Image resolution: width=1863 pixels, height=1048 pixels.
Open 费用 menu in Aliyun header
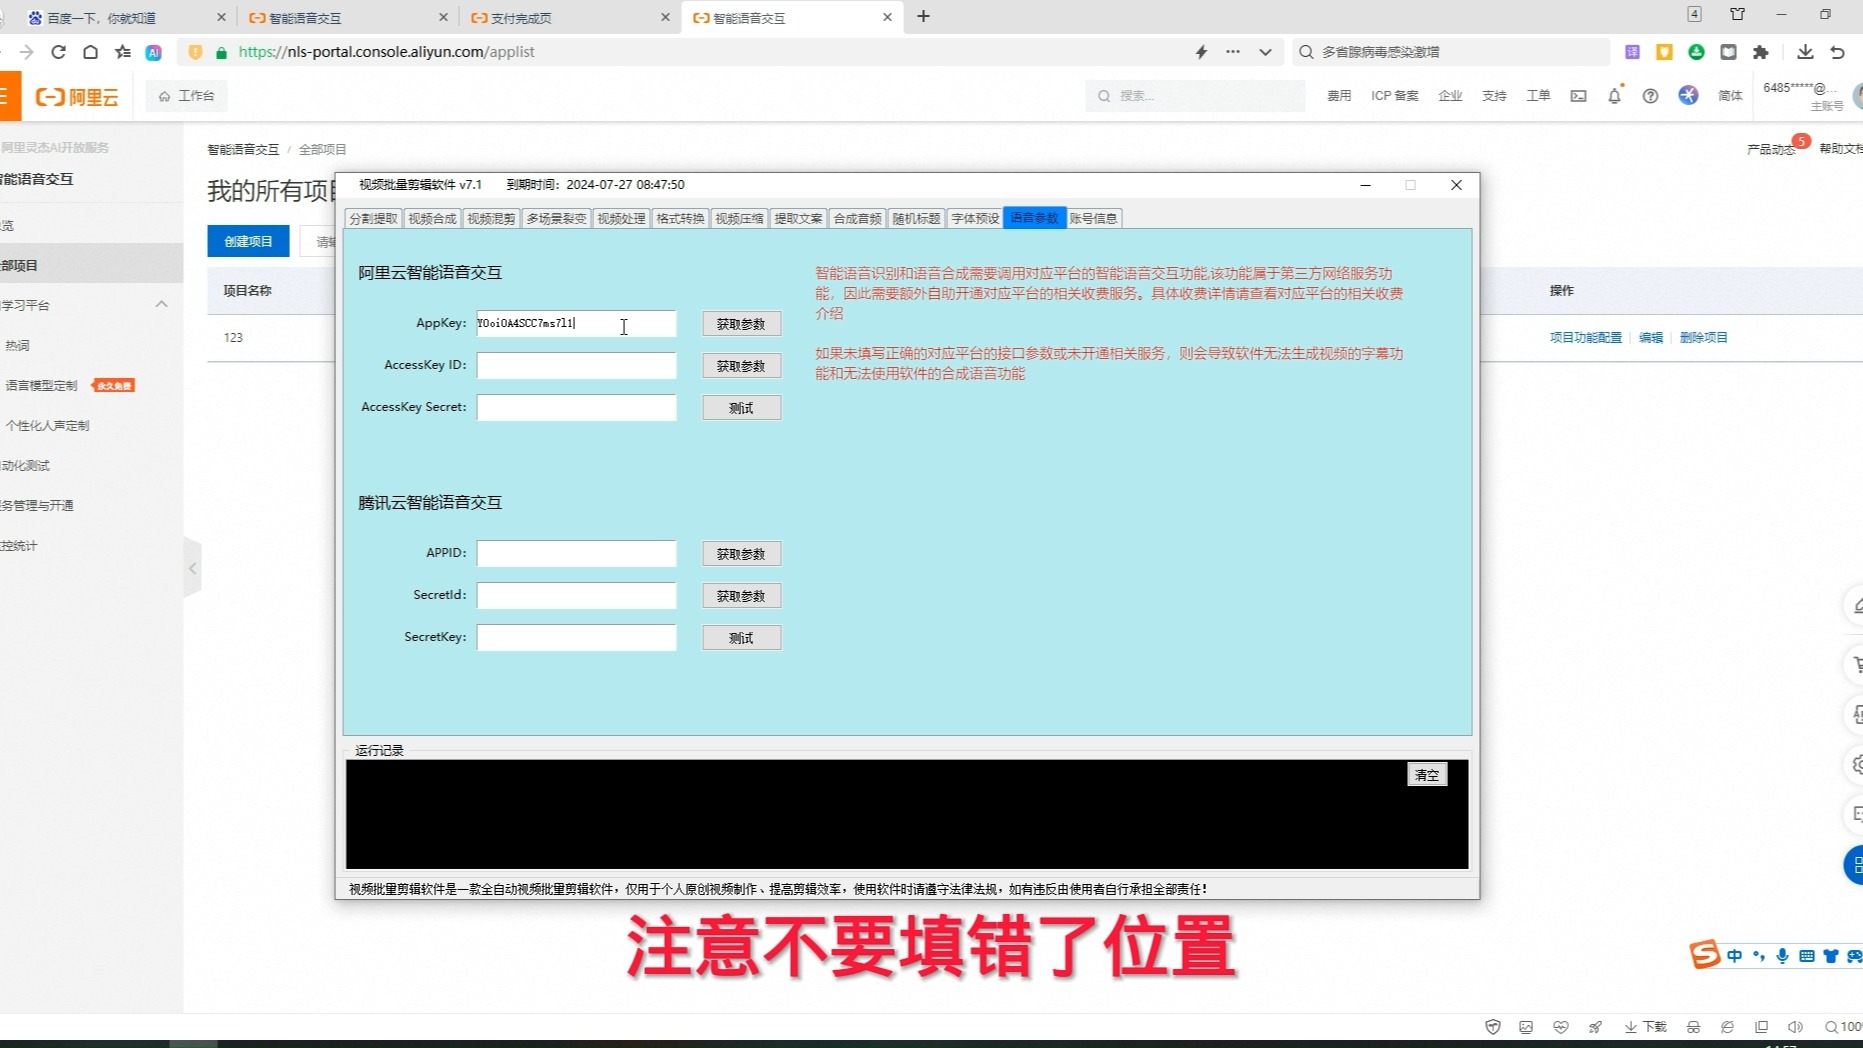tap(1339, 96)
